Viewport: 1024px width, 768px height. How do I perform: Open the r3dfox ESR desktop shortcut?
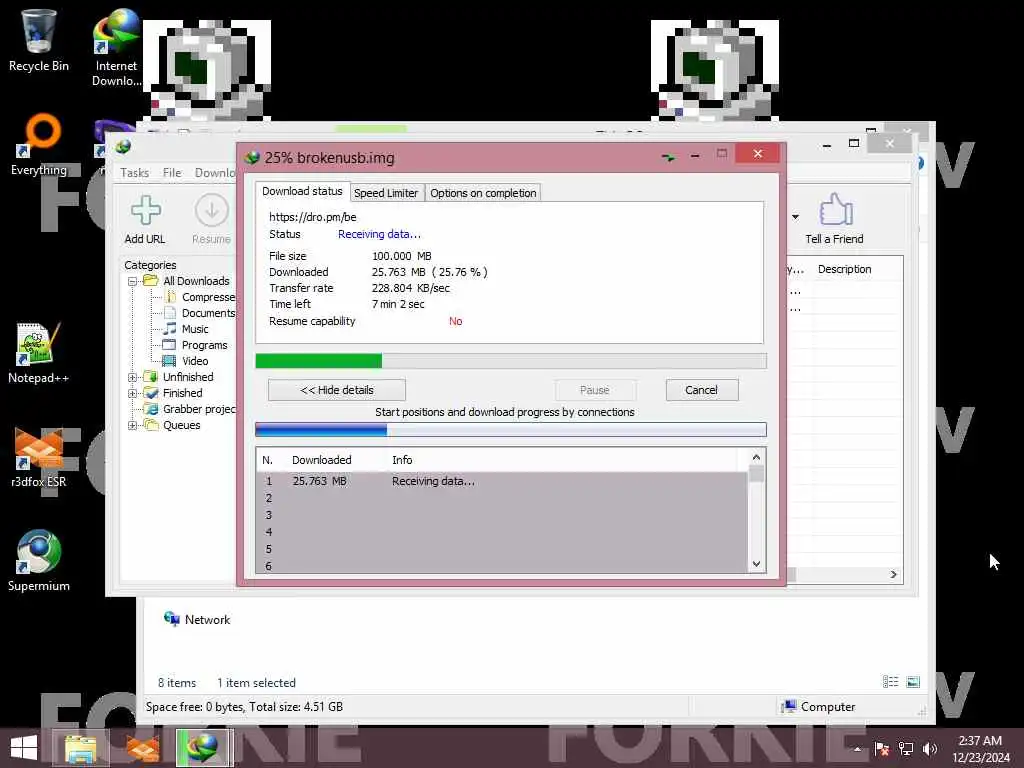tap(39, 457)
